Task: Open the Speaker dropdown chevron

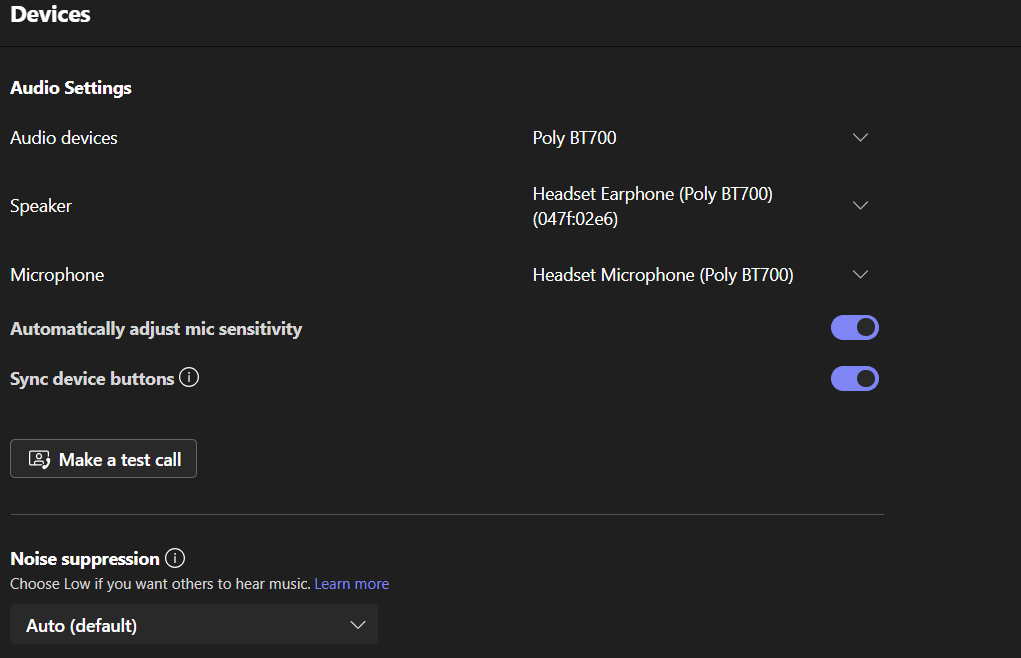Action: click(860, 206)
